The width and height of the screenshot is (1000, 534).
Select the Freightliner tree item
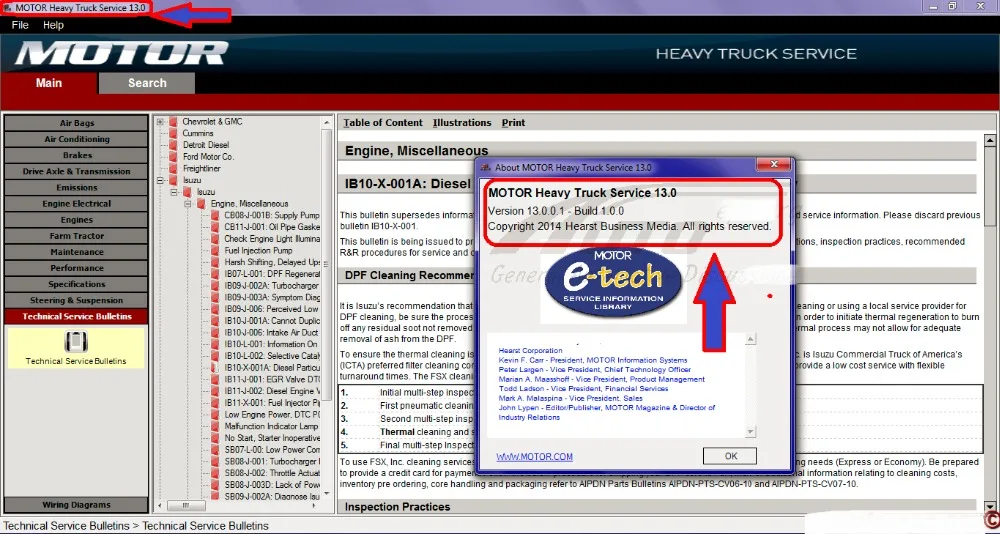(x=202, y=168)
